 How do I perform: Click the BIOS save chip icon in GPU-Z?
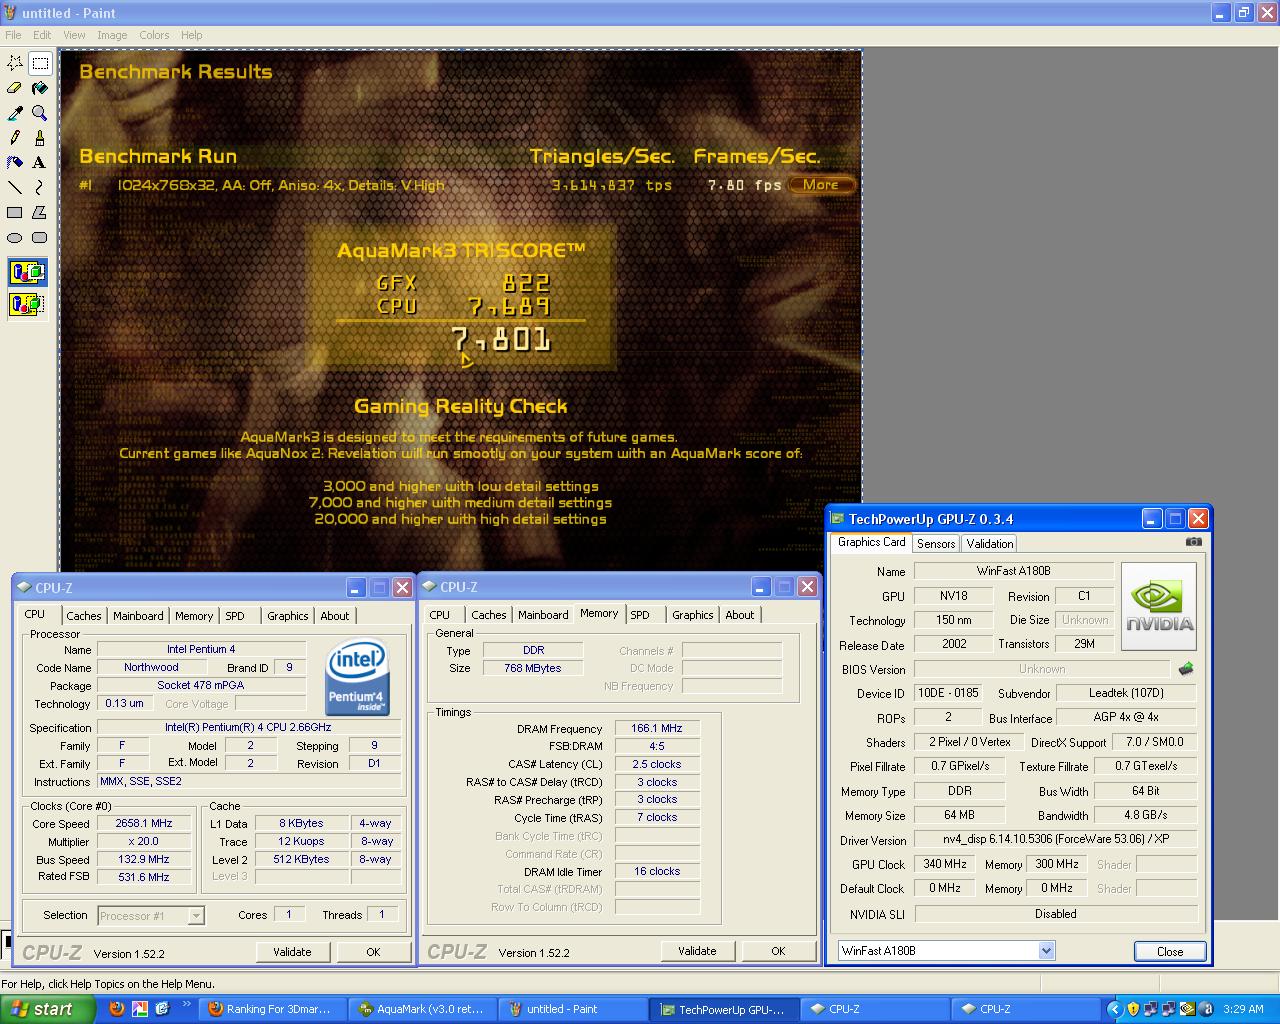[x=1186, y=669]
